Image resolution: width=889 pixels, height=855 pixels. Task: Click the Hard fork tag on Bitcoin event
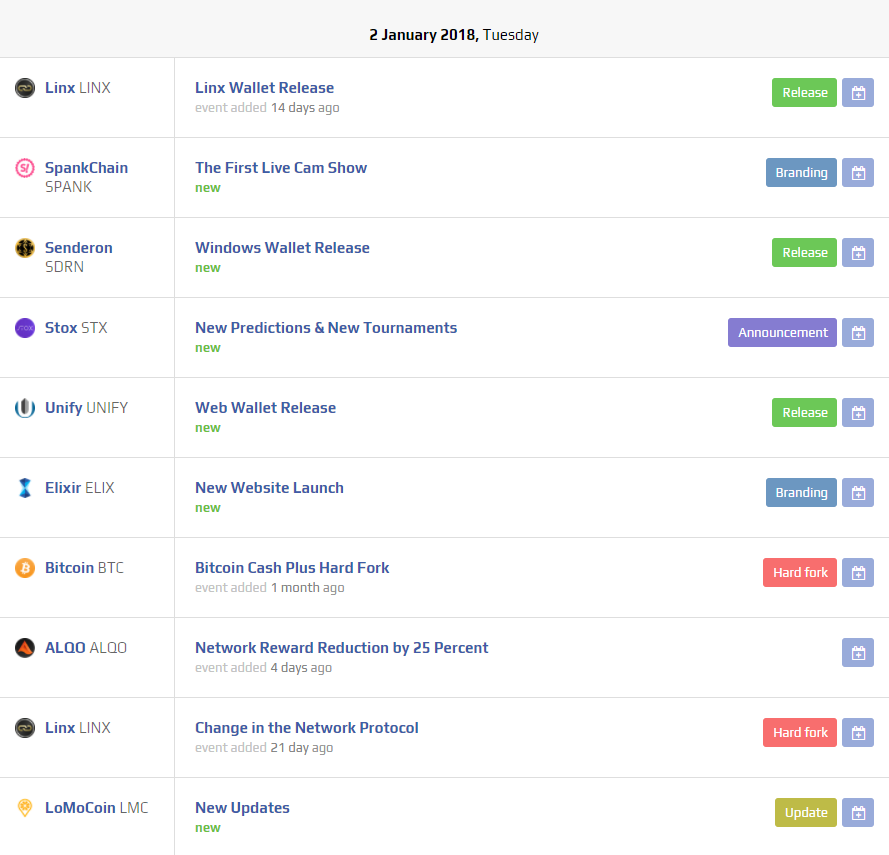(x=800, y=572)
